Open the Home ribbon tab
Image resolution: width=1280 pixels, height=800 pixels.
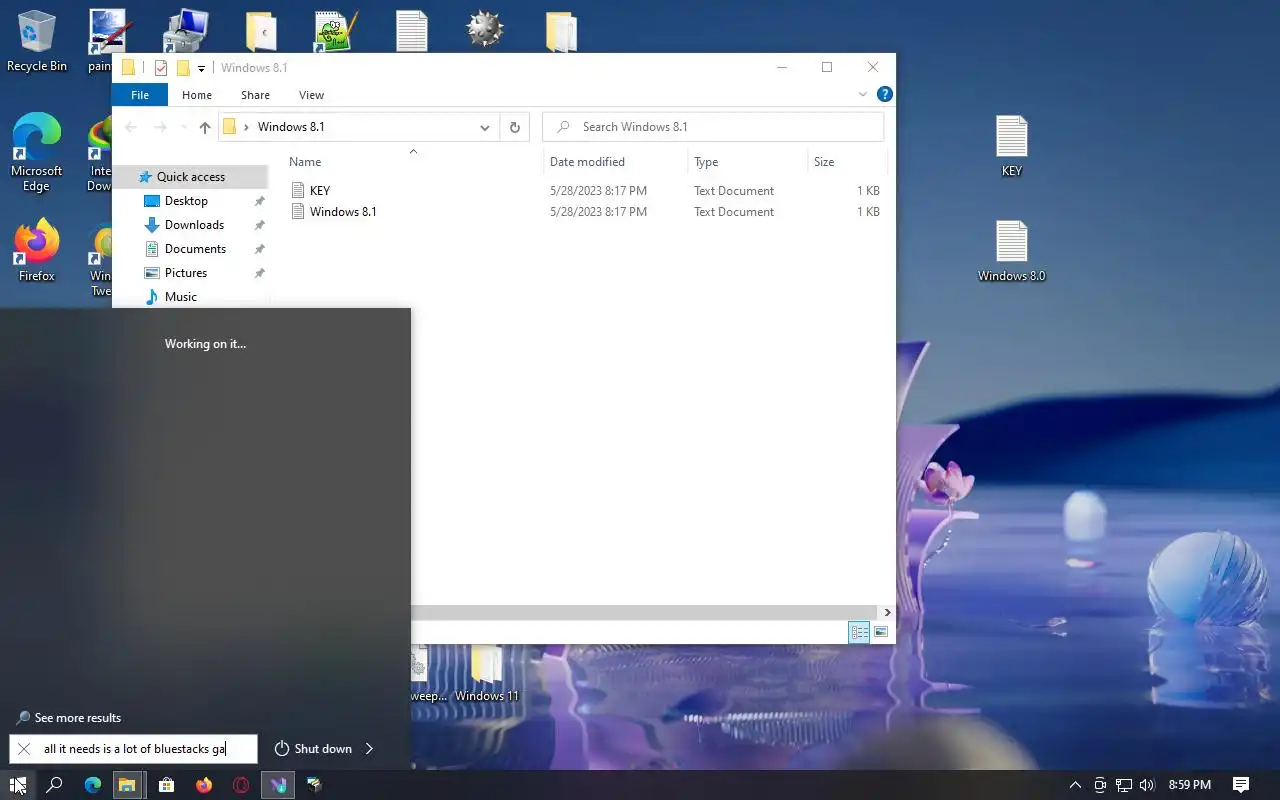pos(197,95)
